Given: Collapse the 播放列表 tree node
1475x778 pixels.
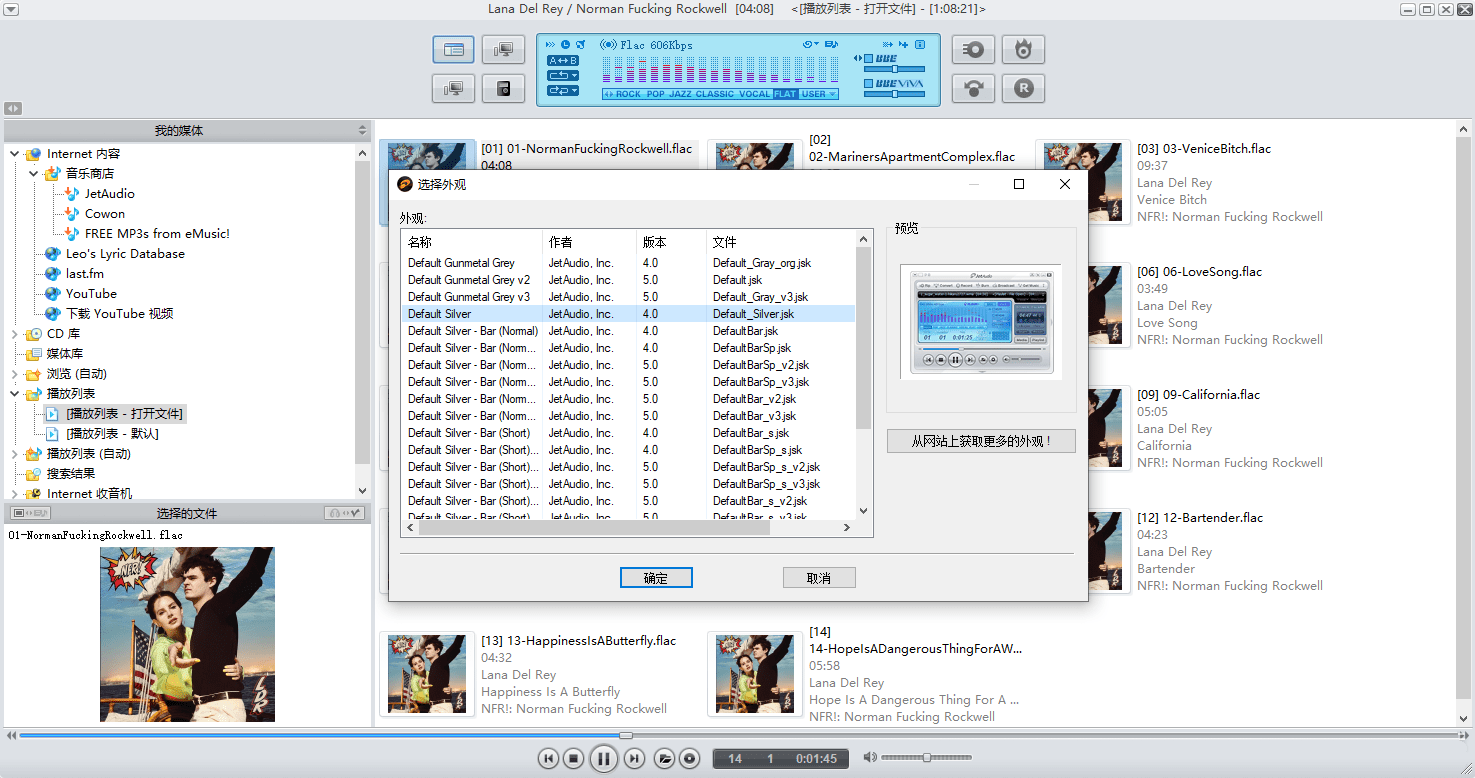Looking at the screenshot, I should (x=14, y=394).
